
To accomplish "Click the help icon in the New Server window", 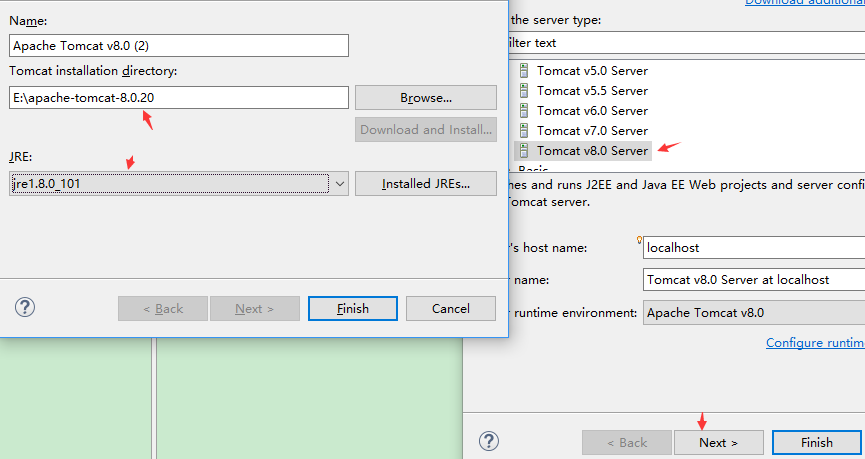I will [489, 441].
